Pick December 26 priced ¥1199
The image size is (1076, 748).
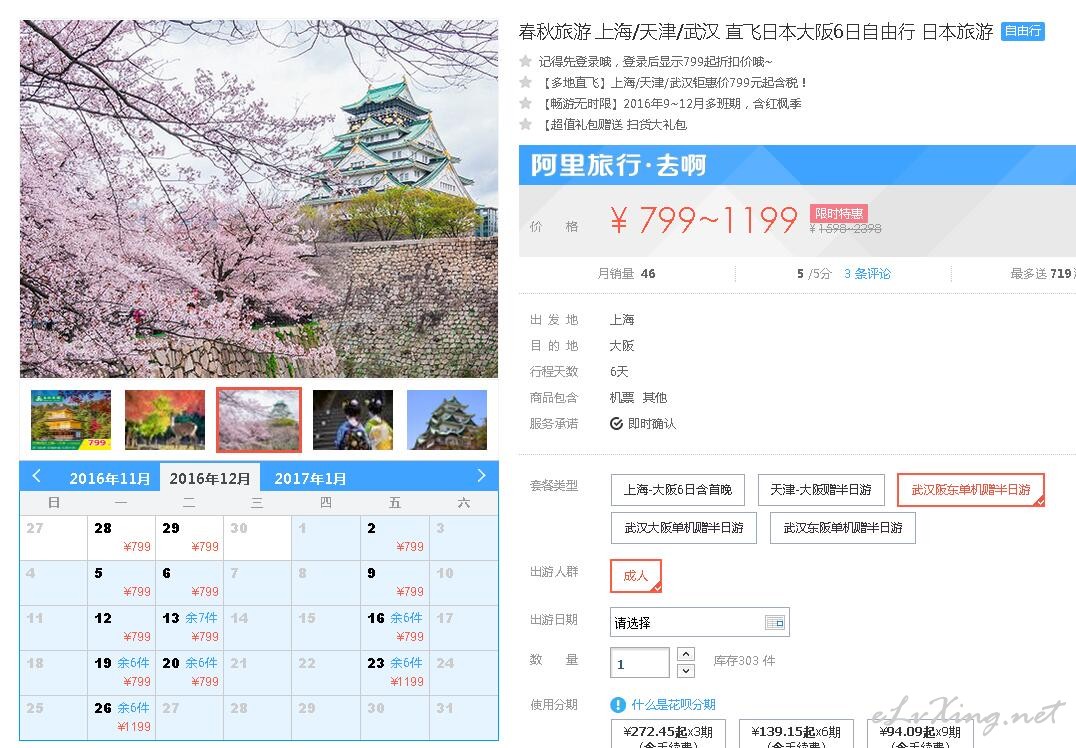coord(121,718)
